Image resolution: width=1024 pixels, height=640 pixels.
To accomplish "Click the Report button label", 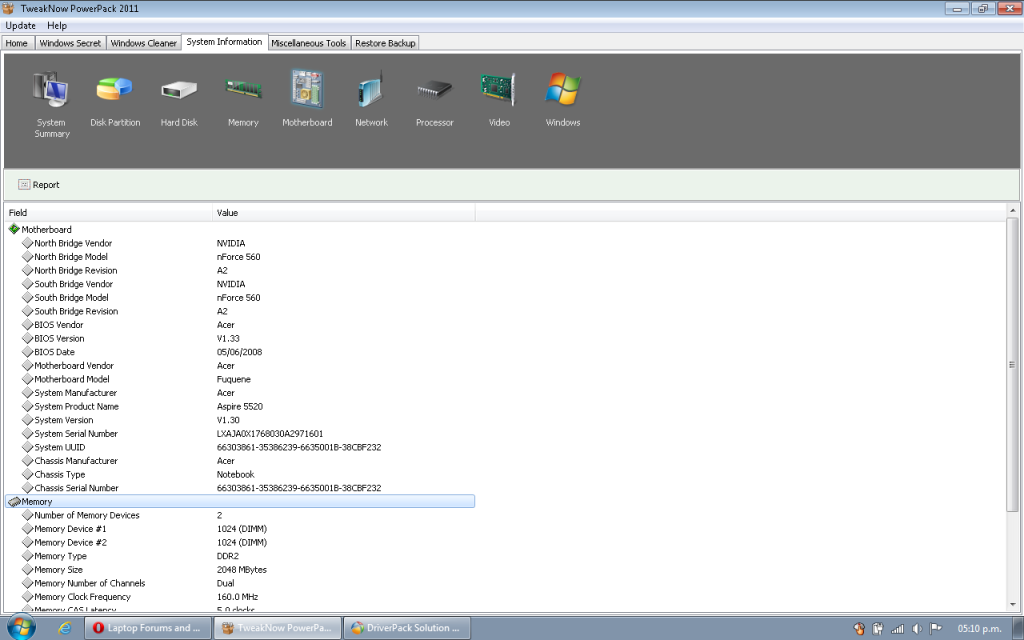I will click(46, 185).
